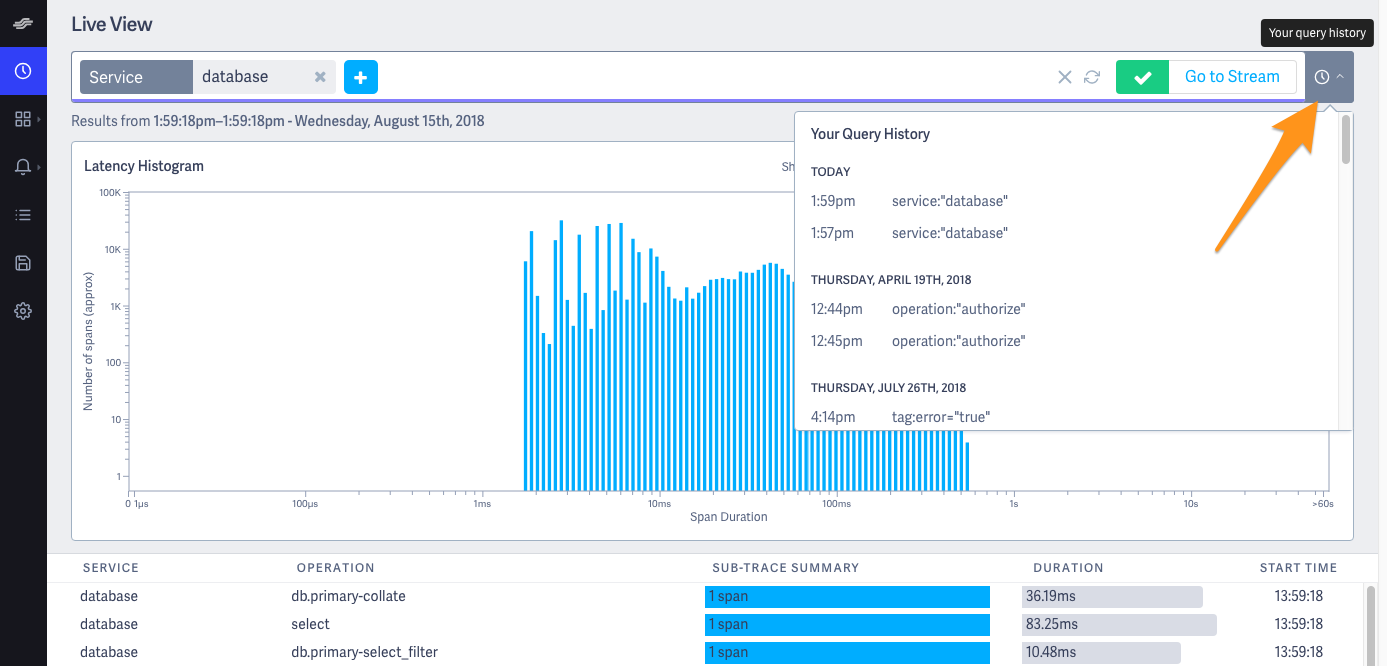Open the alerts bell icon in sidebar
The image size is (1387, 666).
point(23,167)
